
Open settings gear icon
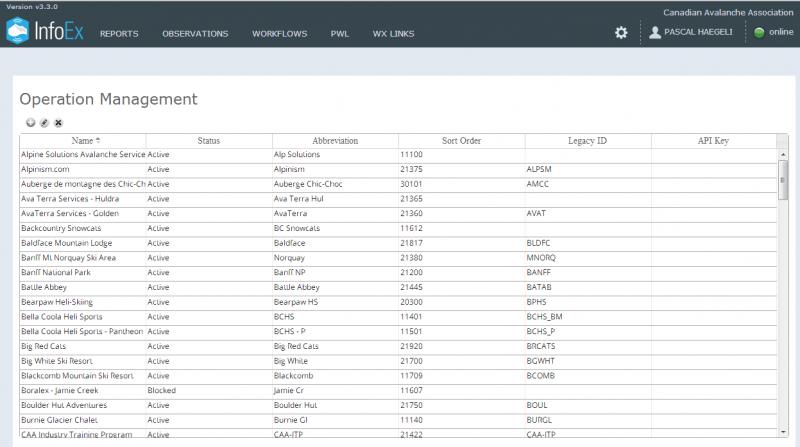pos(621,33)
